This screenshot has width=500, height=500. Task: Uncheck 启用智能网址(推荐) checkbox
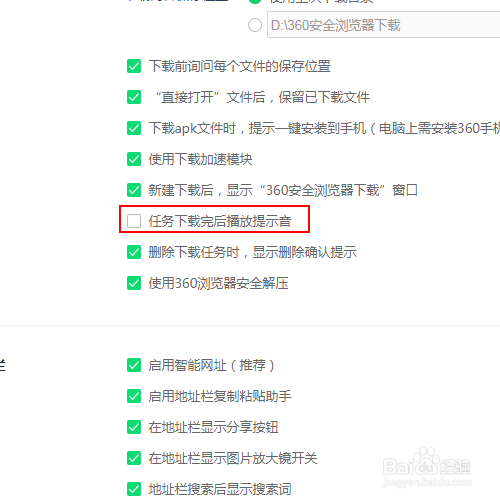(x=134, y=365)
